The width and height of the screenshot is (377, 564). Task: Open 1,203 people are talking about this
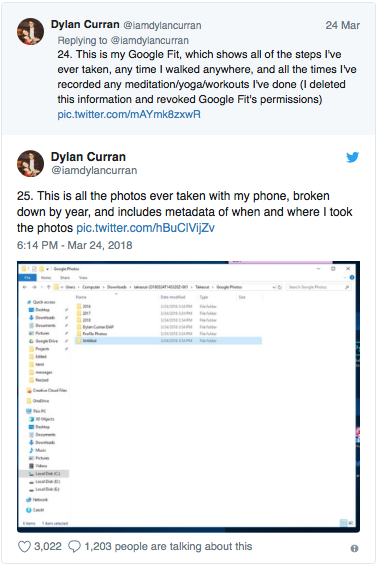point(168,546)
